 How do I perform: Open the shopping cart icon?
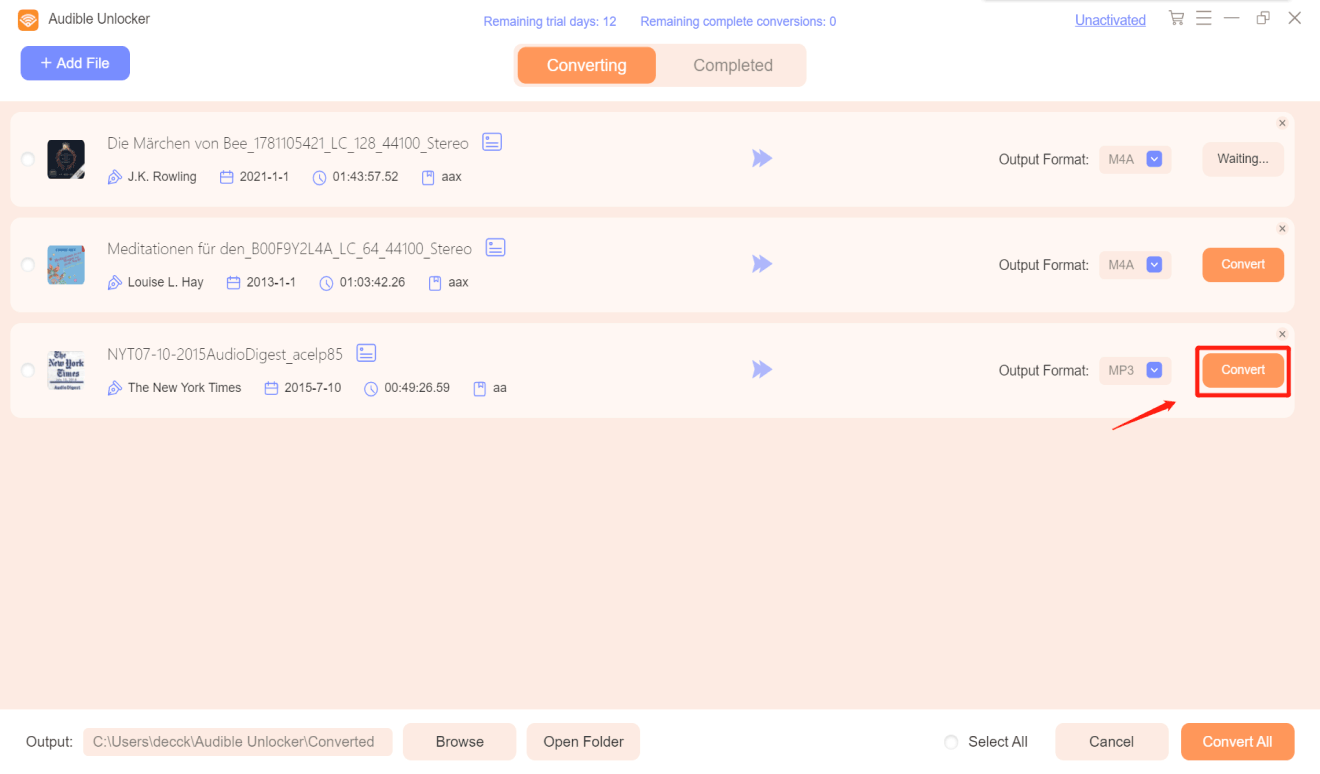point(1176,18)
